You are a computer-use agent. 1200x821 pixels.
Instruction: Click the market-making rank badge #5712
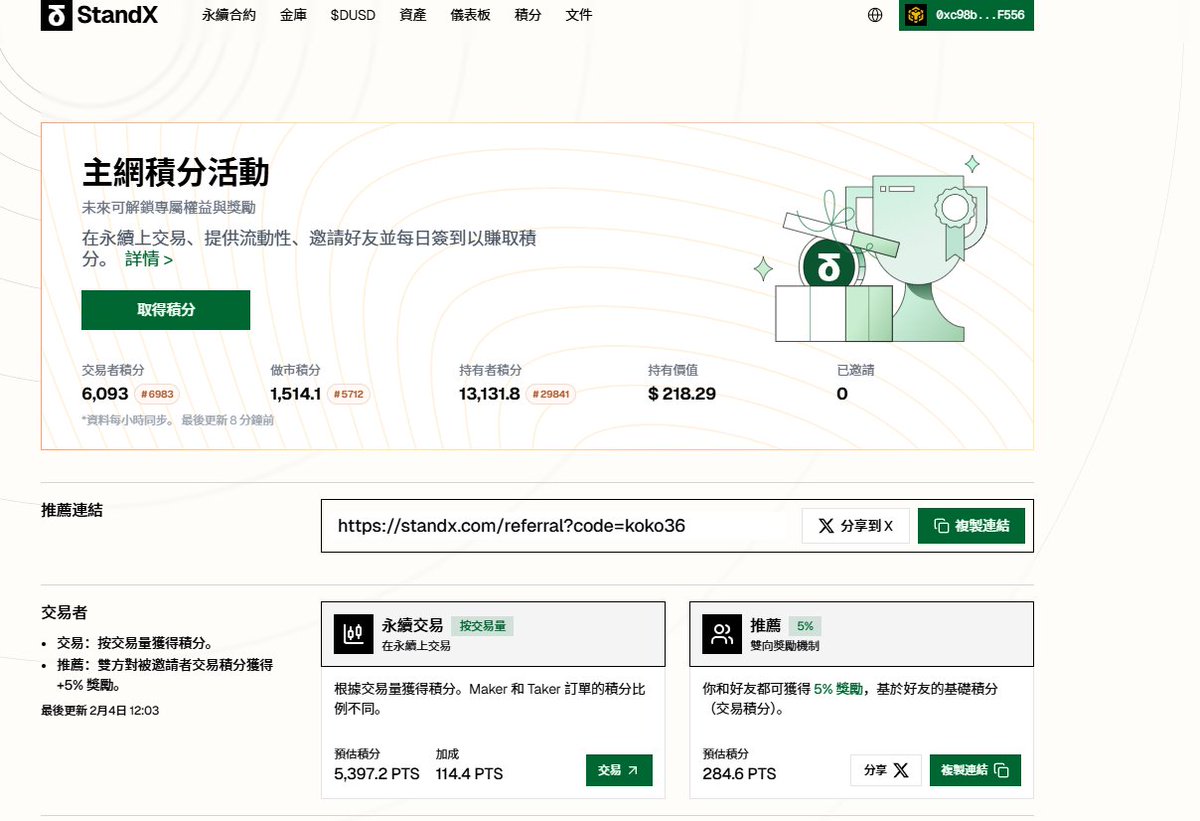pos(348,394)
